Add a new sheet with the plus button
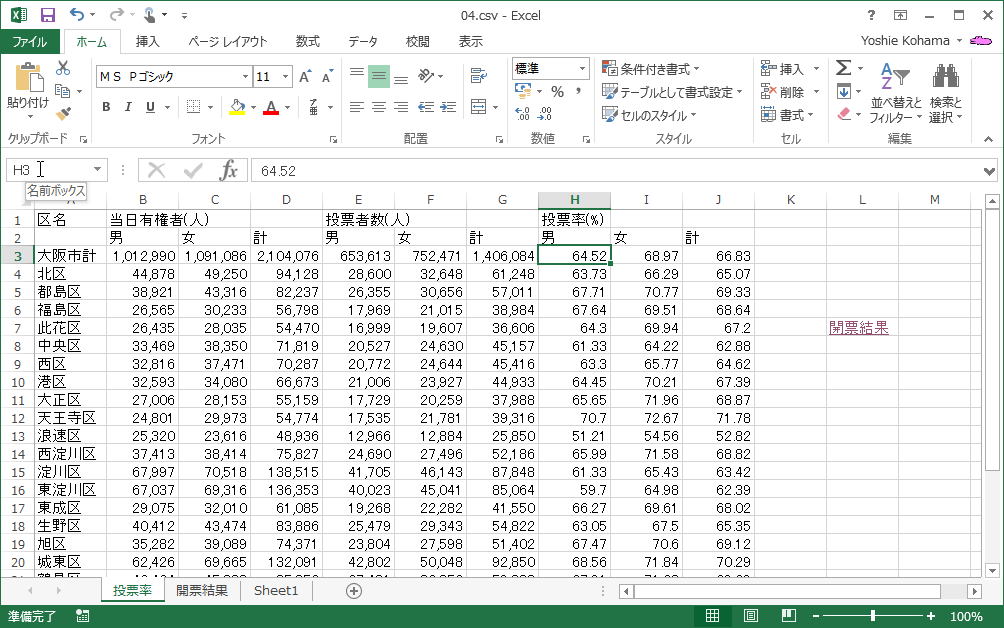The height and width of the screenshot is (628, 1004). click(353, 591)
